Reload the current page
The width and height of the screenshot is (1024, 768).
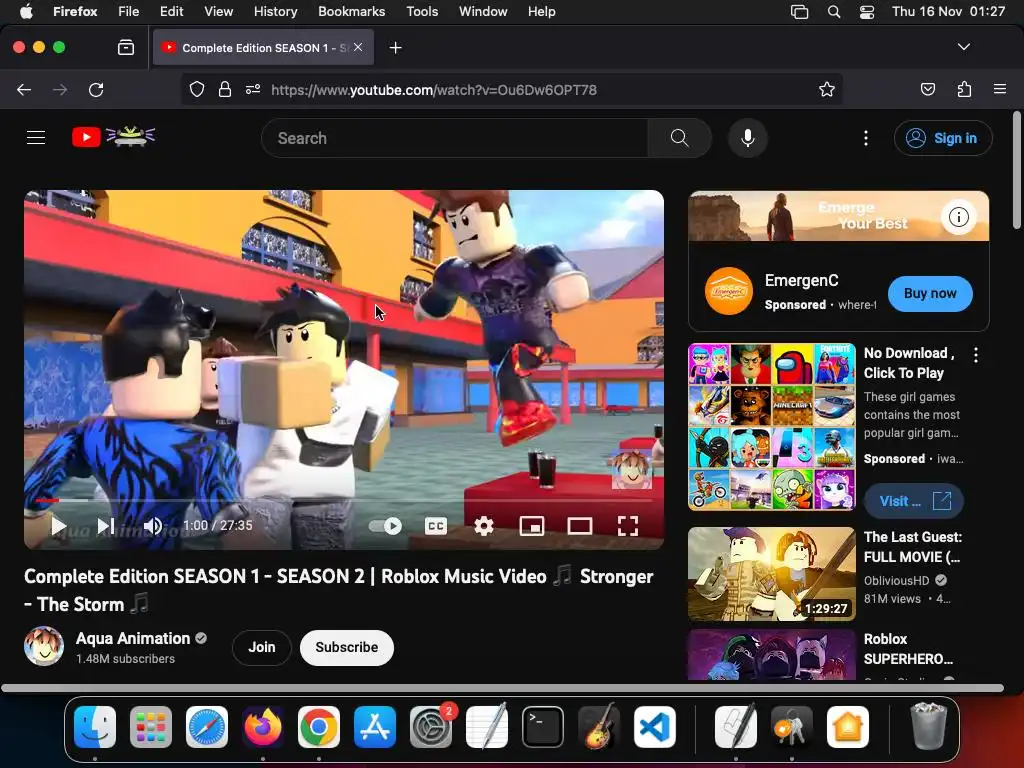coord(96,89)
